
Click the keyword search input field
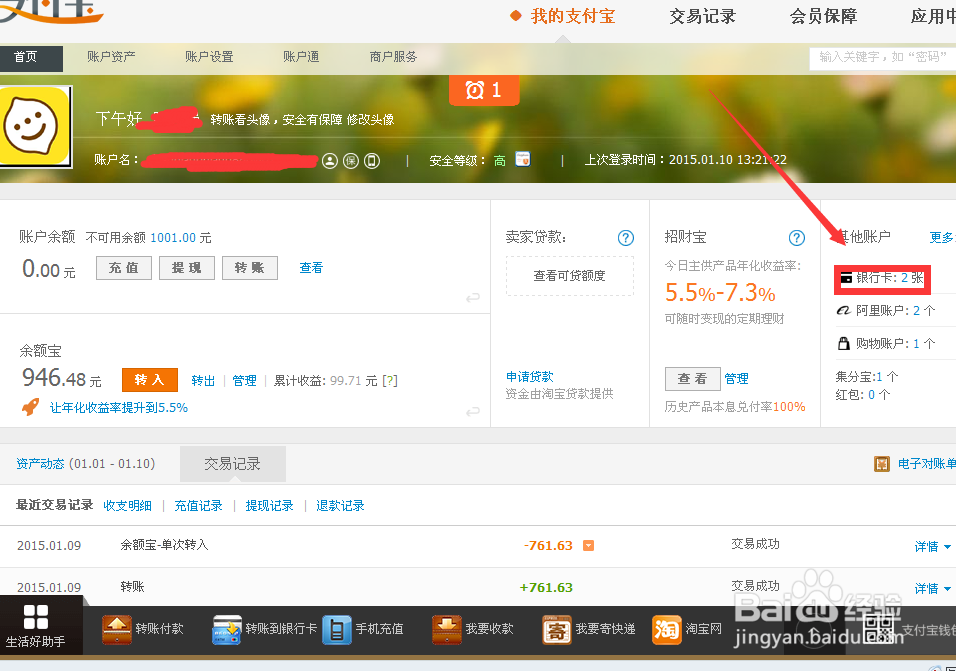[x=883, y=57]
